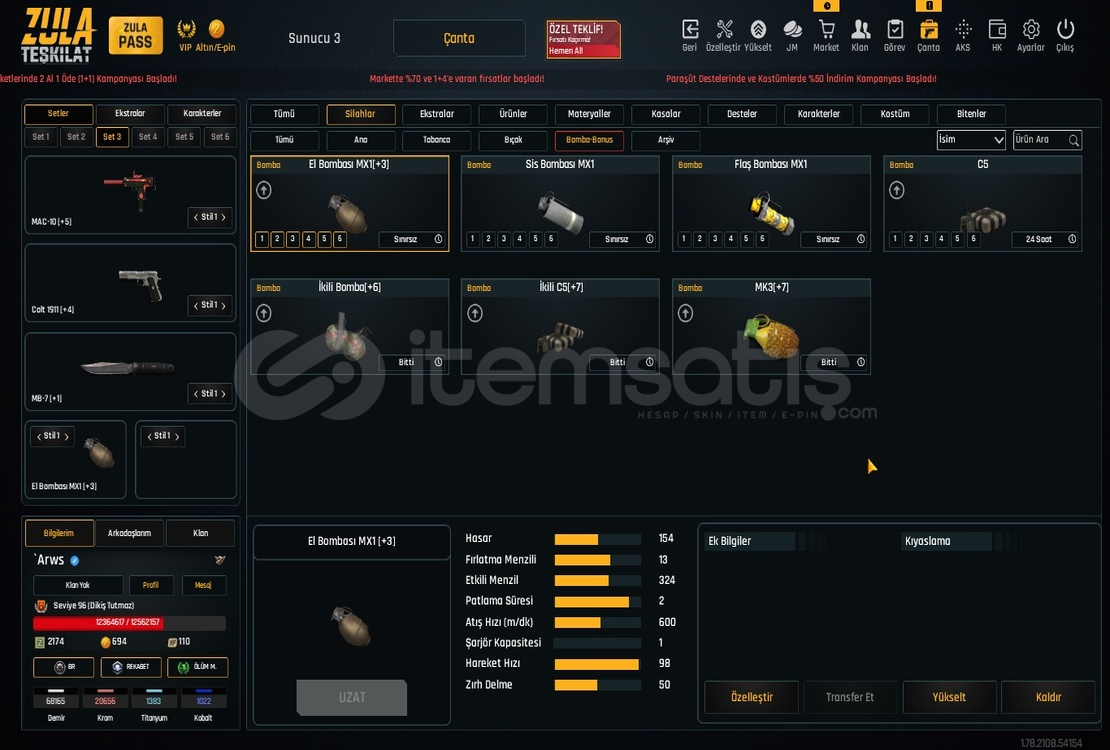Click next Stil arrow for MAC-10 [+5]
The image size is (1110, 750).
pos(224,217)
